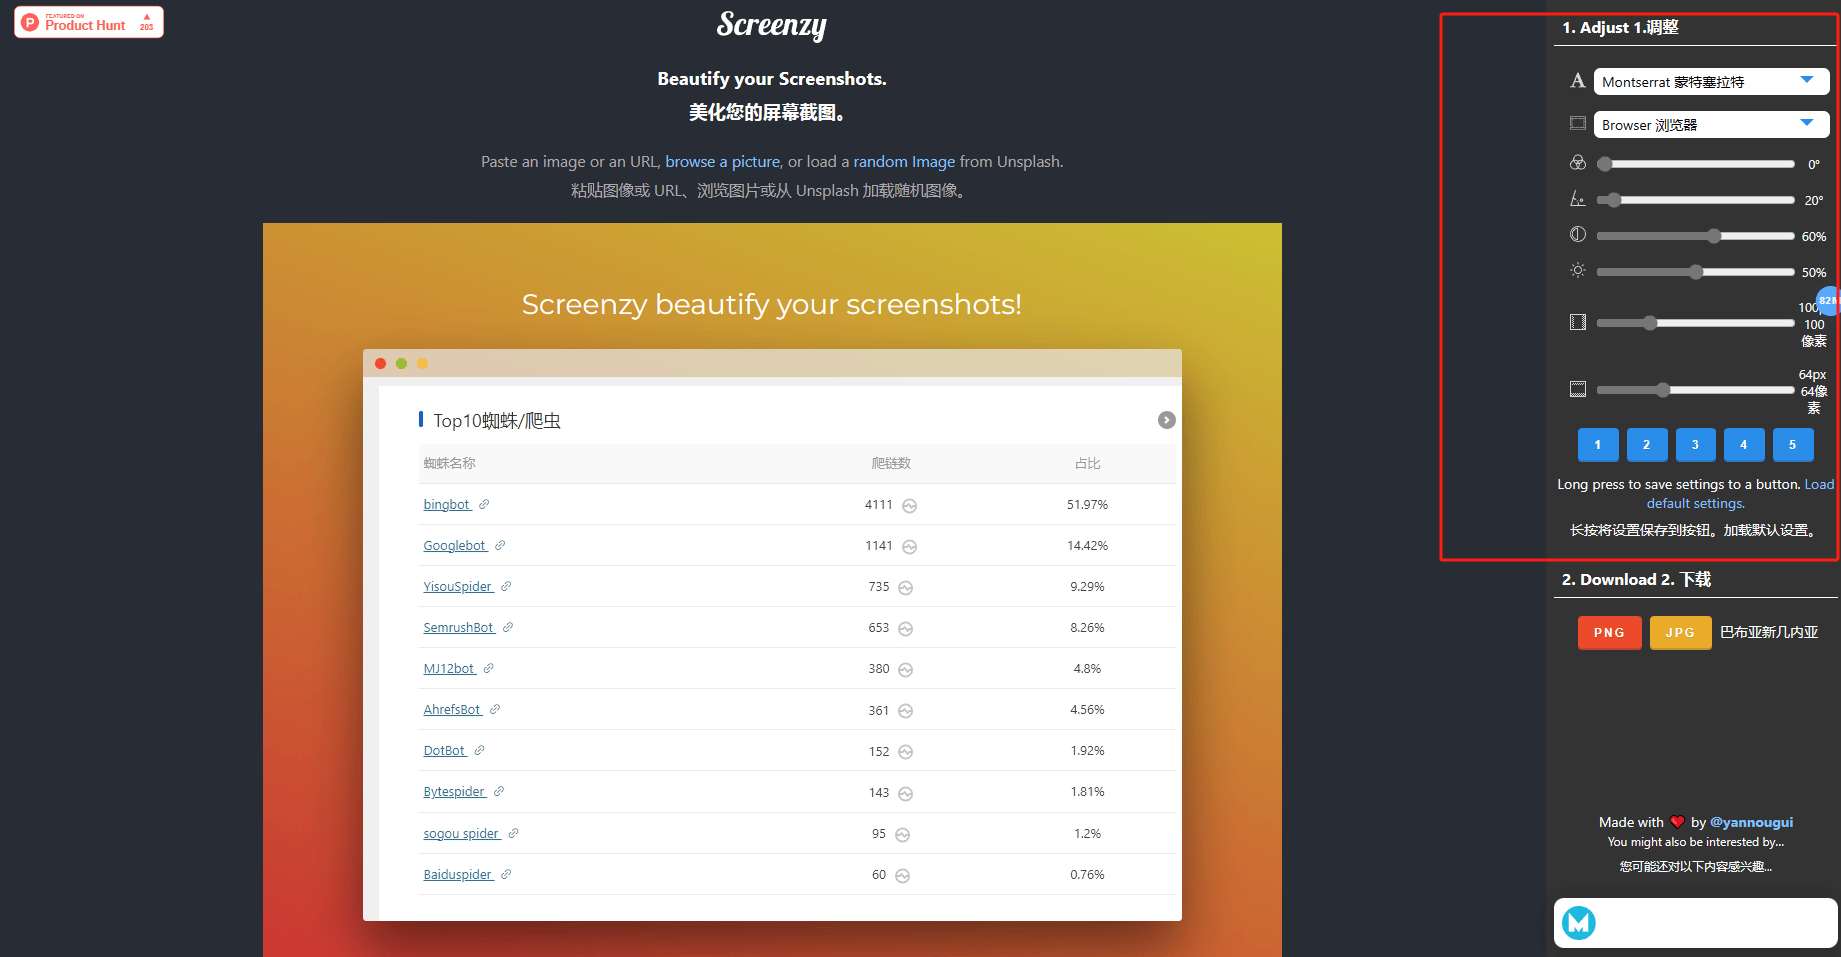Click the trend icon beside 735
Viewport: 1841px width, 957px height.
pos(905,588)
